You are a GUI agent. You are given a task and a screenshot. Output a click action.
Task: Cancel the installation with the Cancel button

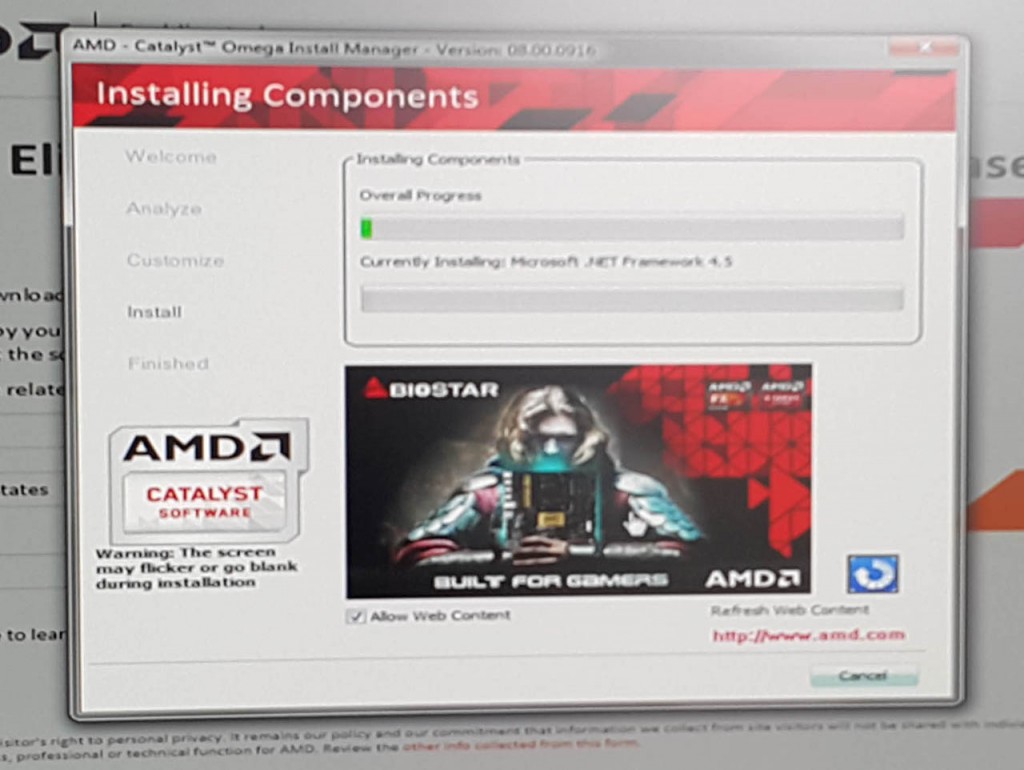[x=863, y=675]
